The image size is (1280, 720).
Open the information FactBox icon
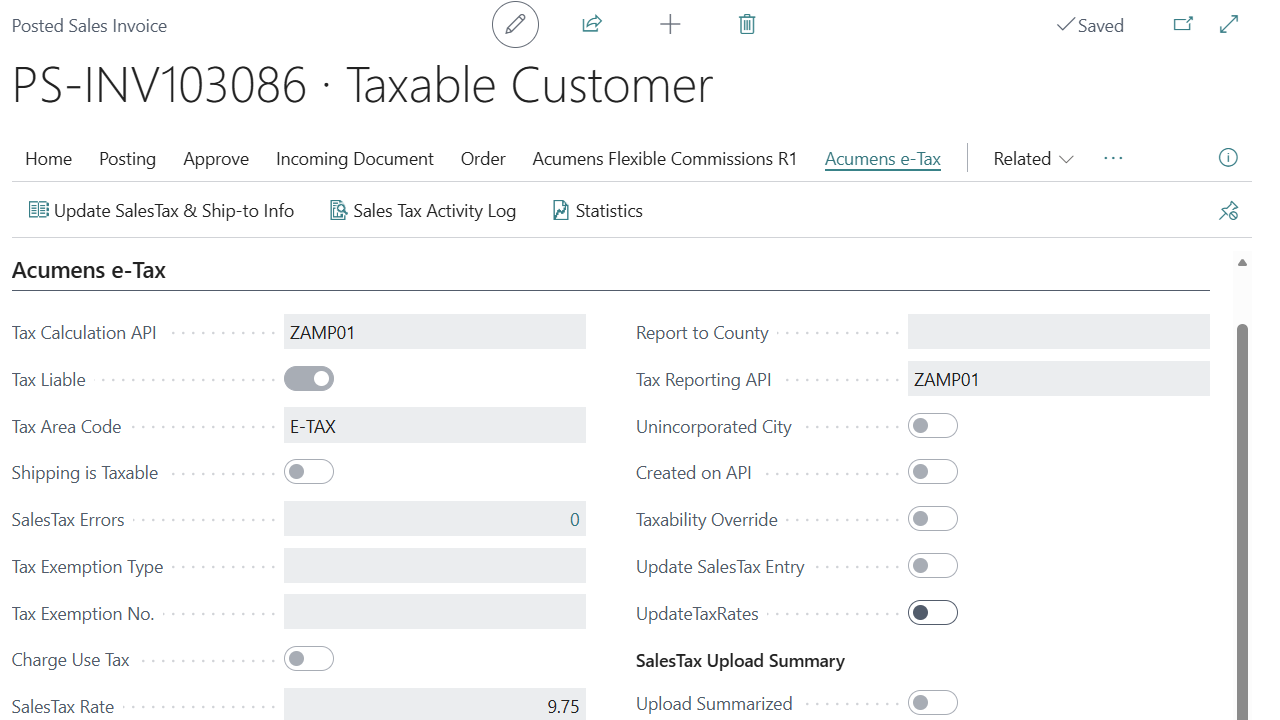1228,158
